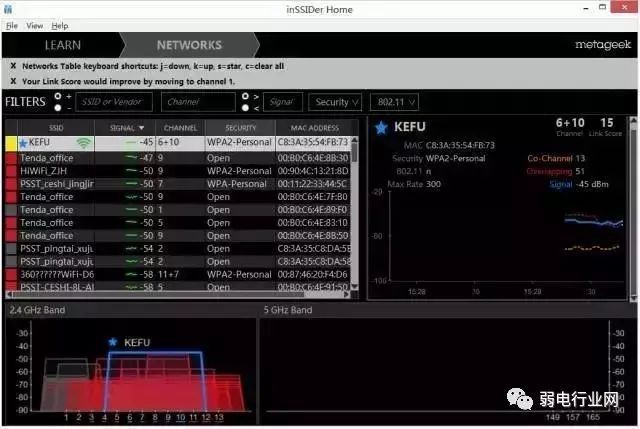The height and width of the screenshot is (429, 640).
Task: Click the blue star beside KEFU in the table
Action: 23,143
